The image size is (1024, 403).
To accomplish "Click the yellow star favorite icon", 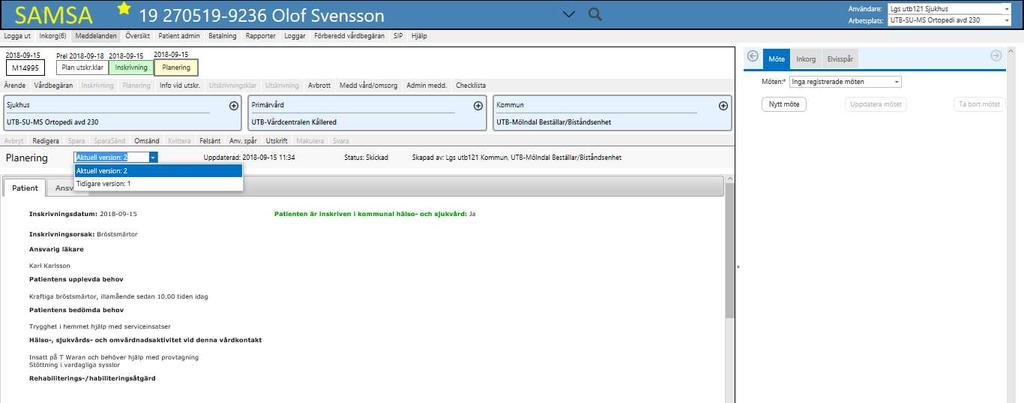I will 123,8.
